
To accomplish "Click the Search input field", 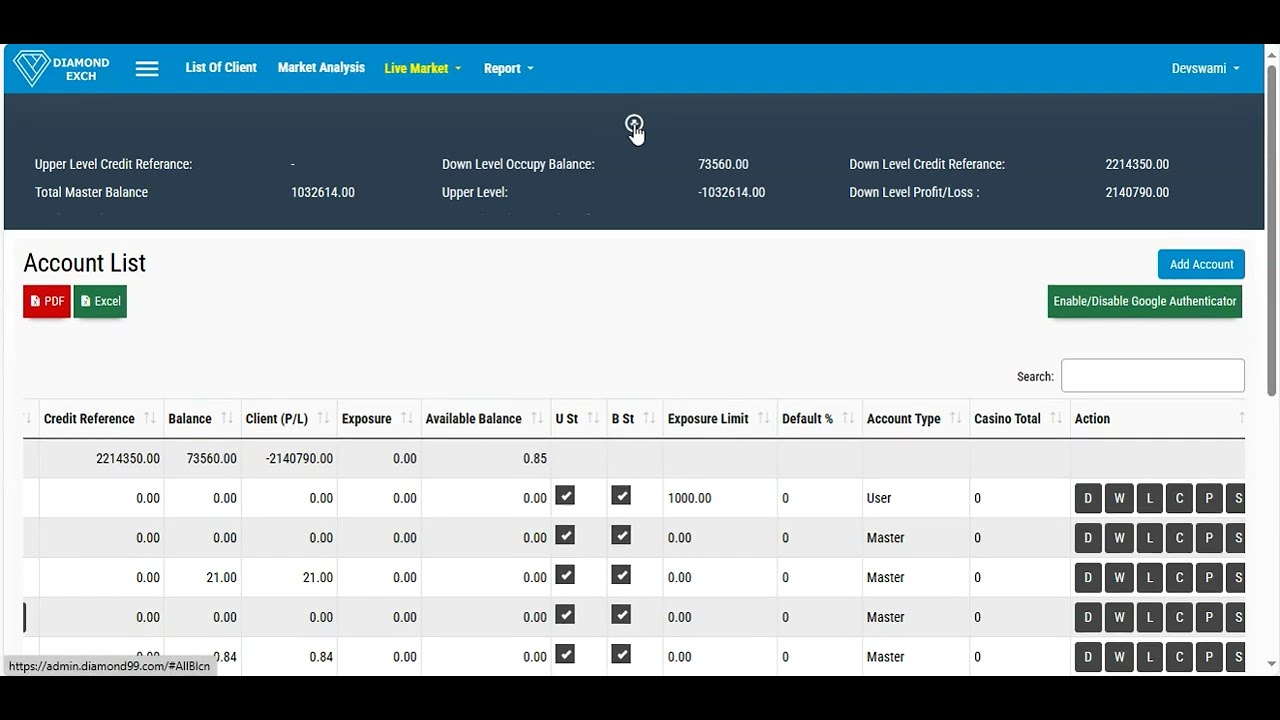I will 1153,376.
